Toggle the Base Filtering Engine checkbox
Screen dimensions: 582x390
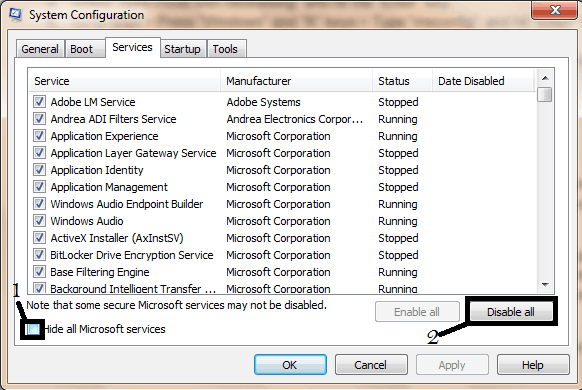(39, 272)
